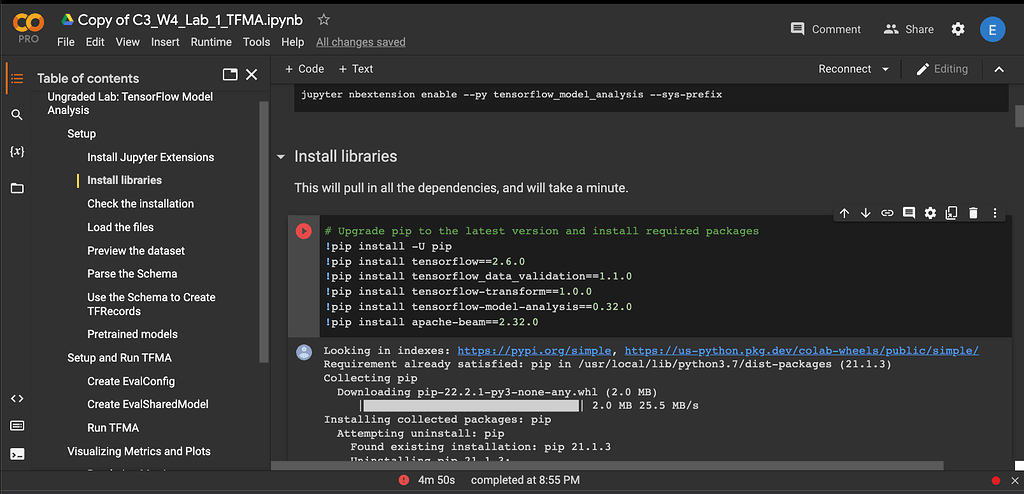Toggle the Table of contents panel
1024x494 pixels.
point(17,78)
